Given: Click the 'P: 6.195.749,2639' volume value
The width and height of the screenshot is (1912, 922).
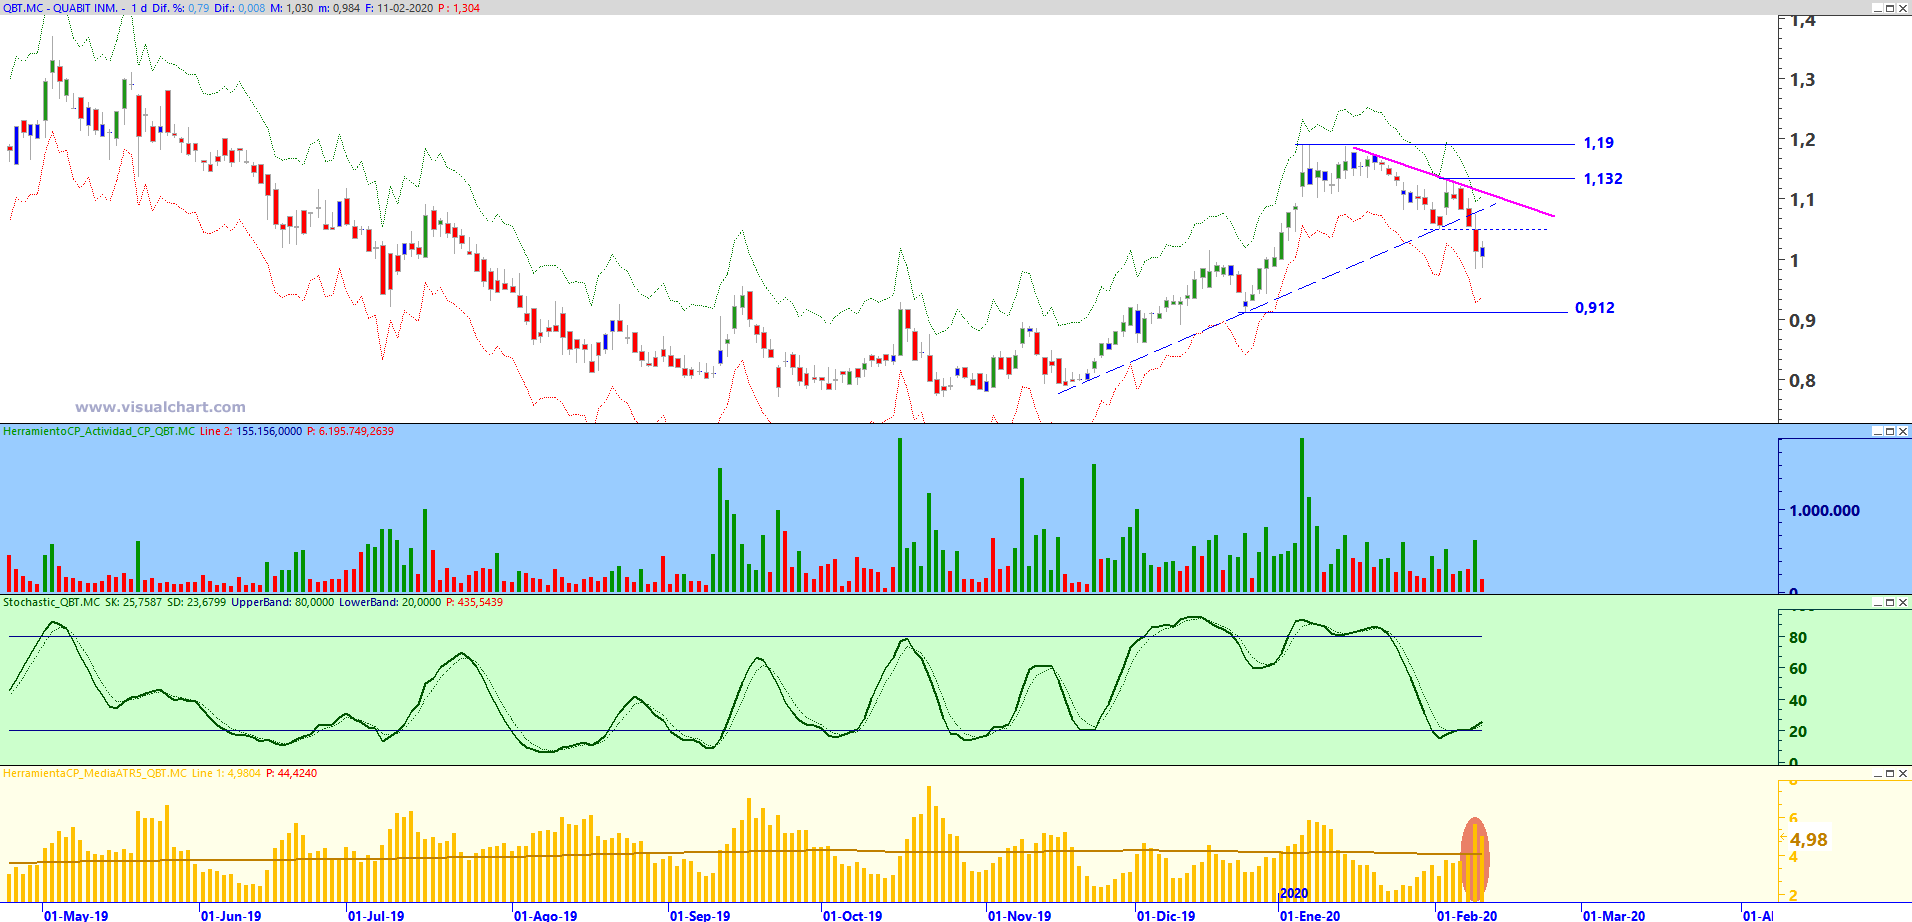Looking at the screenshot, I should [350, 431].
